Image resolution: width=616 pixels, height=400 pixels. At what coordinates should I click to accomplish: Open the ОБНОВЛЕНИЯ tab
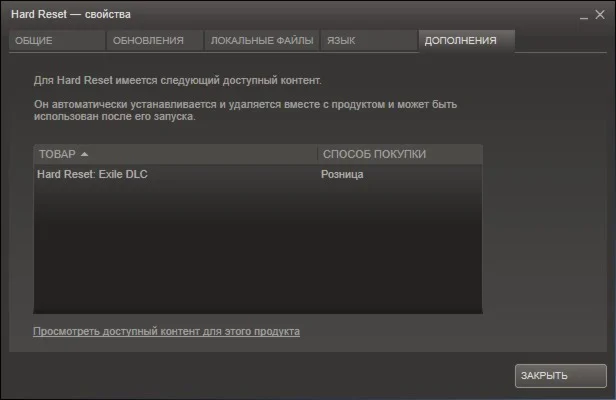click(154, 40)
